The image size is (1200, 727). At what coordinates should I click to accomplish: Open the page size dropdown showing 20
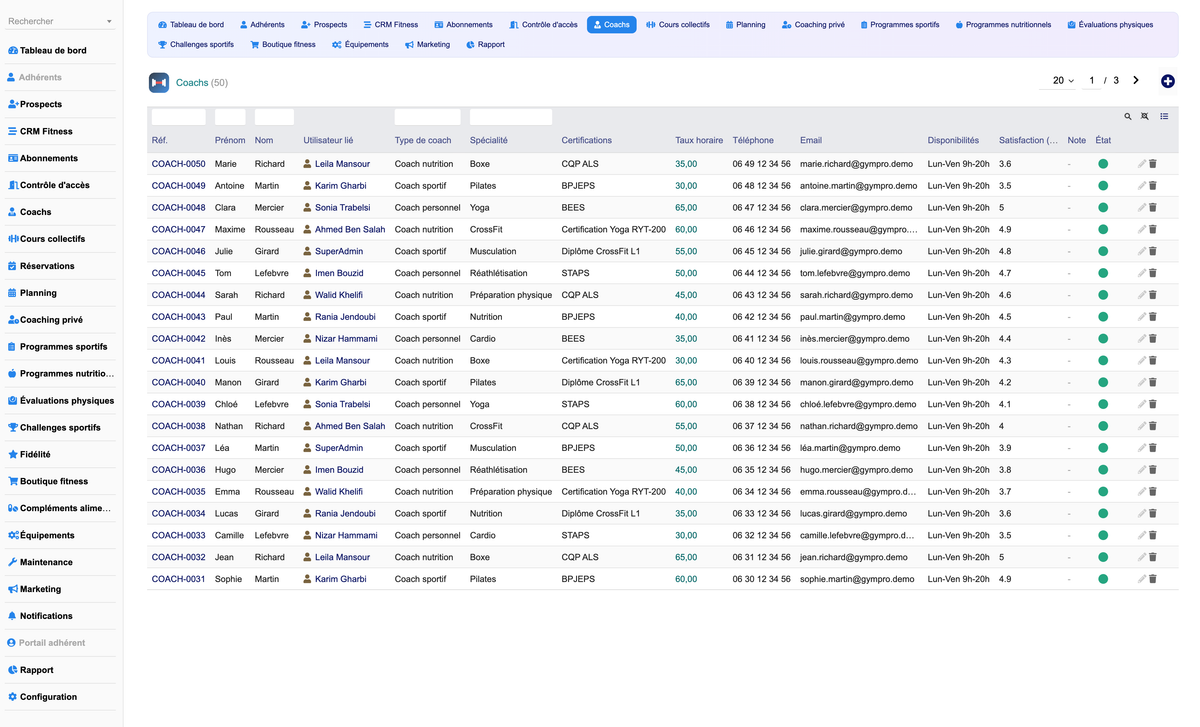[x=1063, y=81]
